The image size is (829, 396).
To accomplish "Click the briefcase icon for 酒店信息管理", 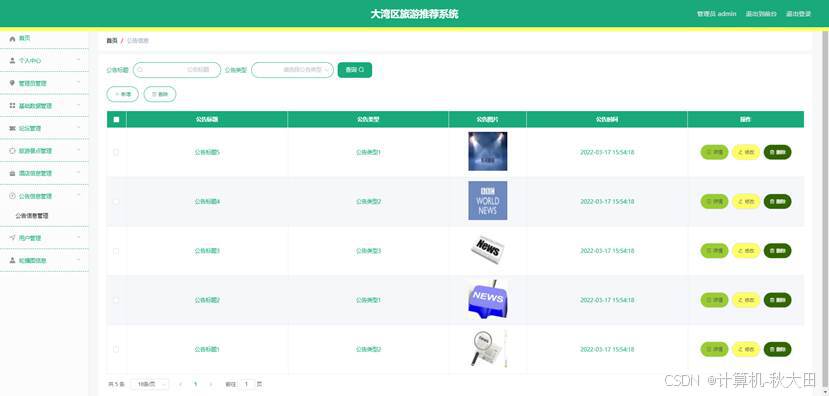I will point(12,173).
